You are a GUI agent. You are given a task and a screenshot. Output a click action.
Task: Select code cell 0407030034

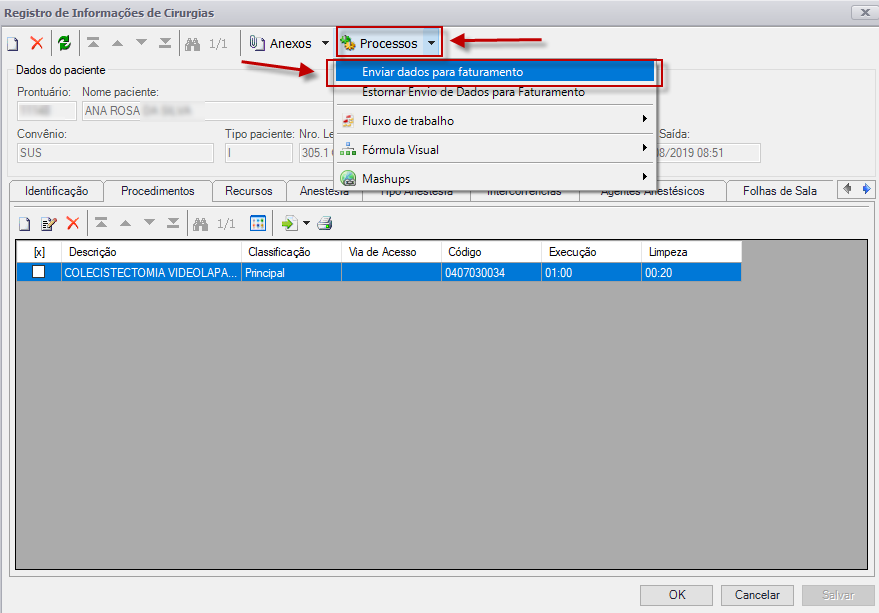[491, 273]
